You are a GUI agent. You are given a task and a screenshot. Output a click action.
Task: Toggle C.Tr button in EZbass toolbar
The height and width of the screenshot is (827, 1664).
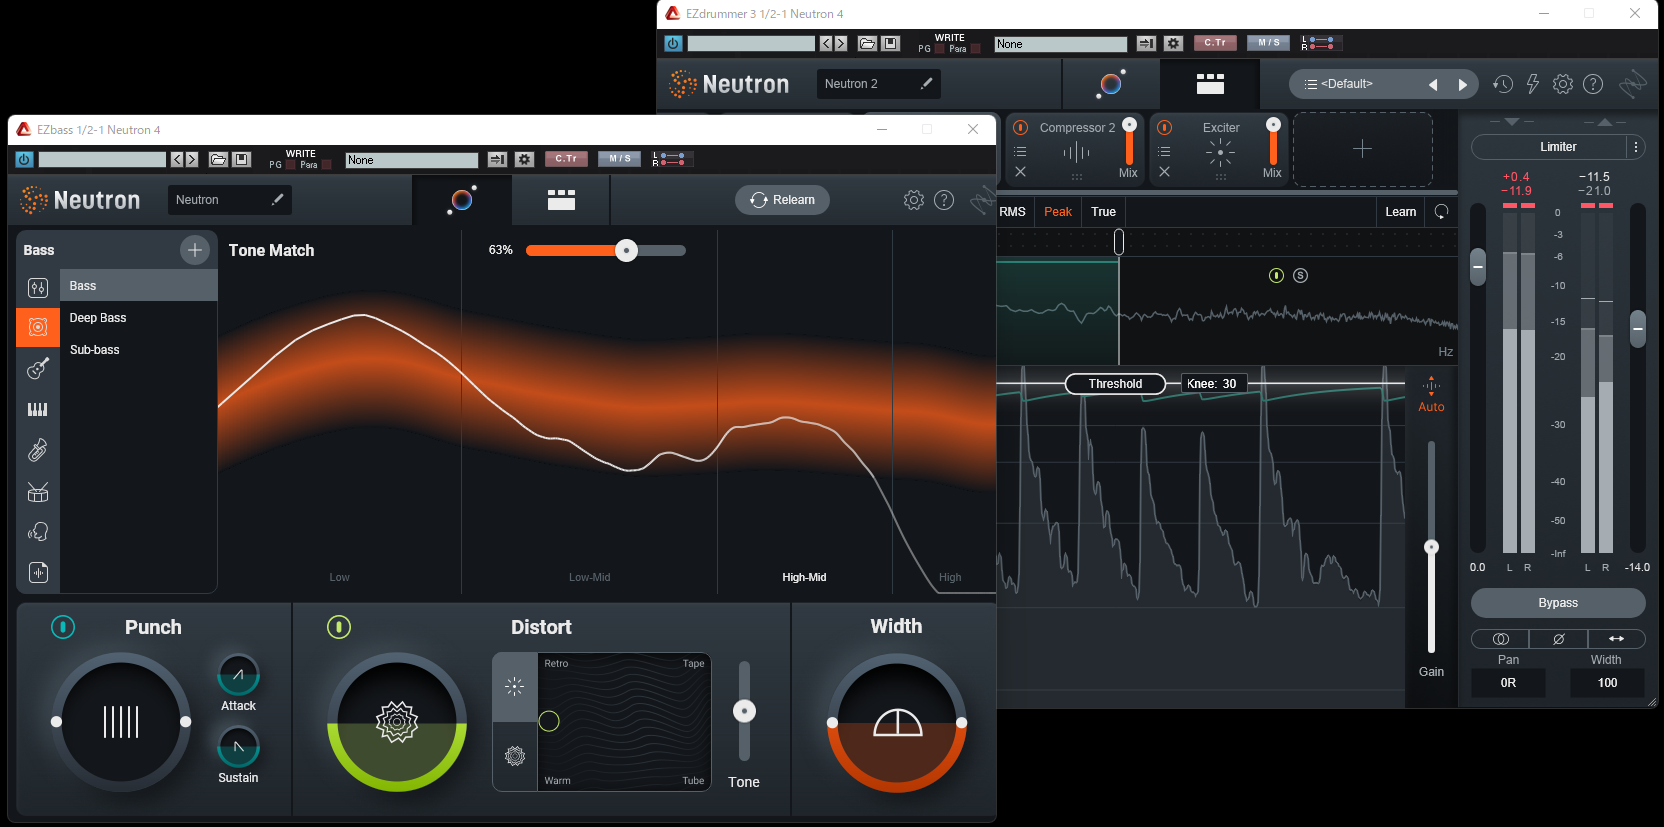(566, 159)
